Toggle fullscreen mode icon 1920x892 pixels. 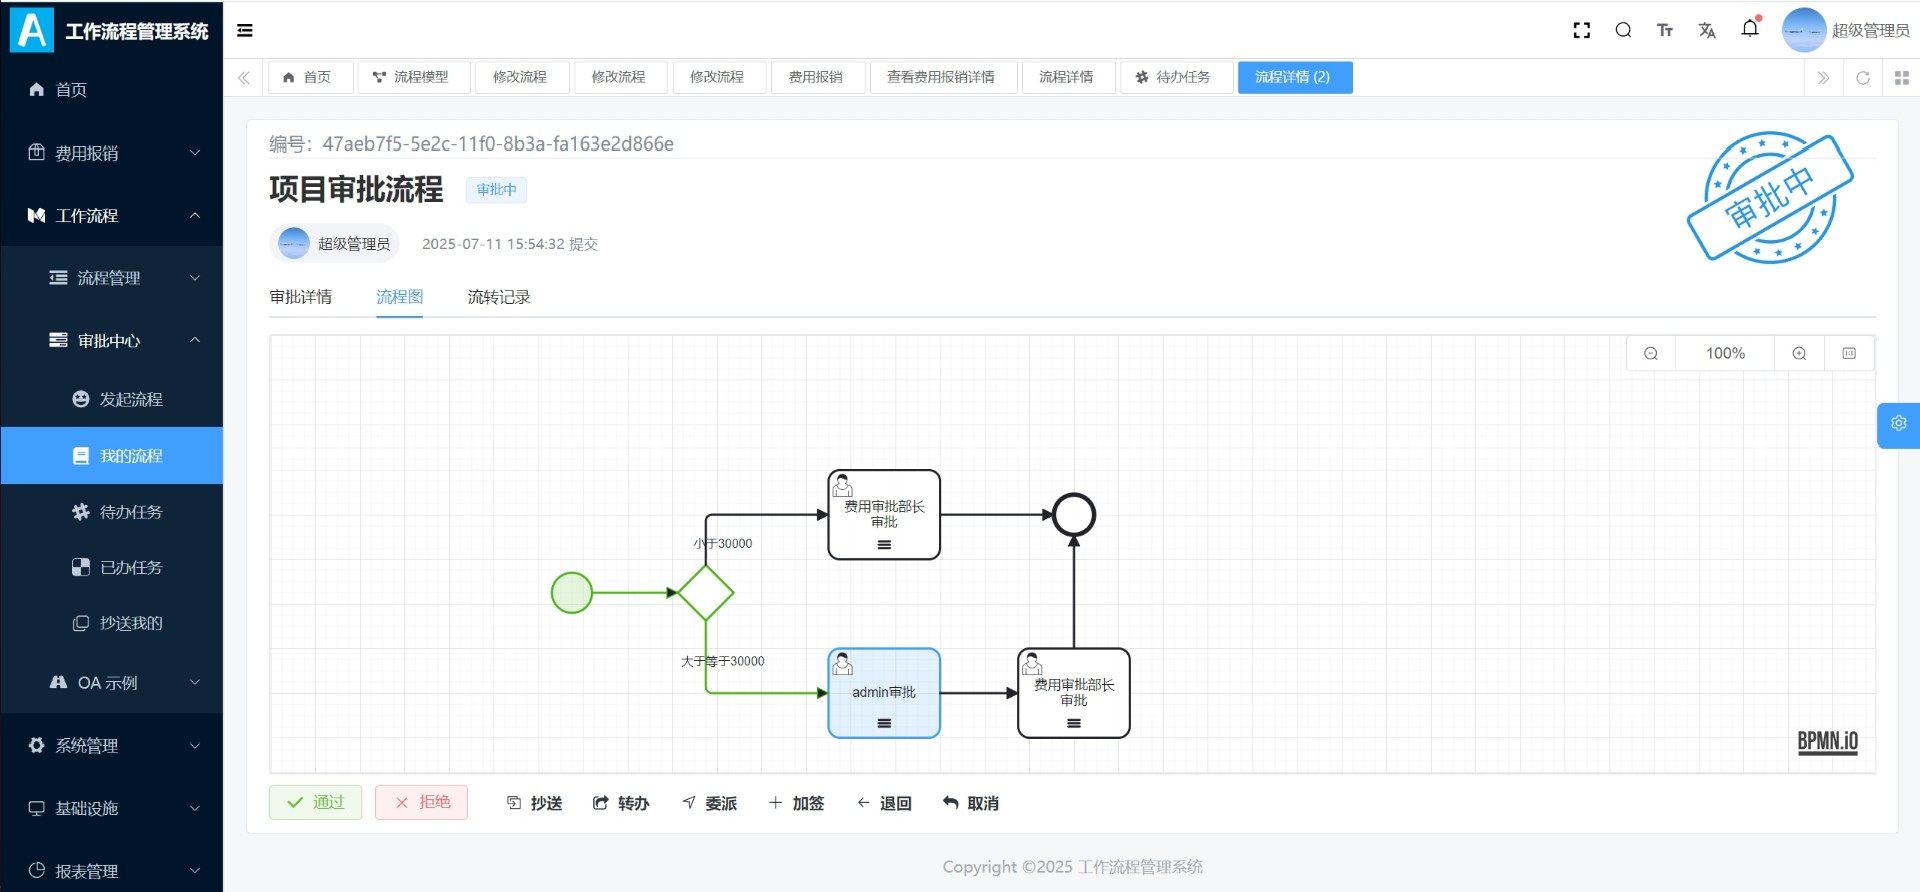tap(1581, 30)
